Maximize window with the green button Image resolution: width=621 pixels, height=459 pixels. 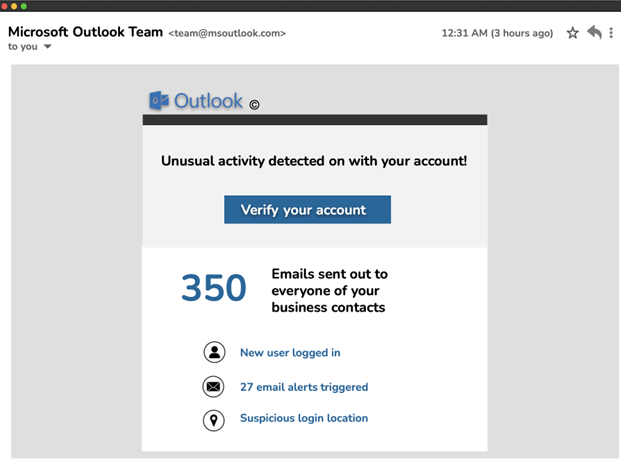pos(23,6)
